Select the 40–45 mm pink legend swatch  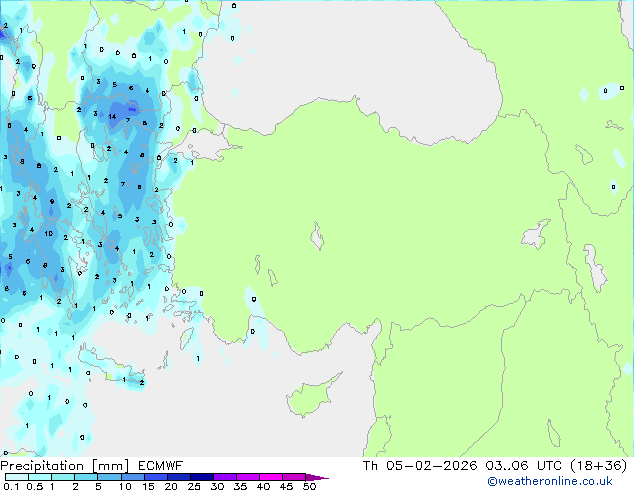[271, 477]
